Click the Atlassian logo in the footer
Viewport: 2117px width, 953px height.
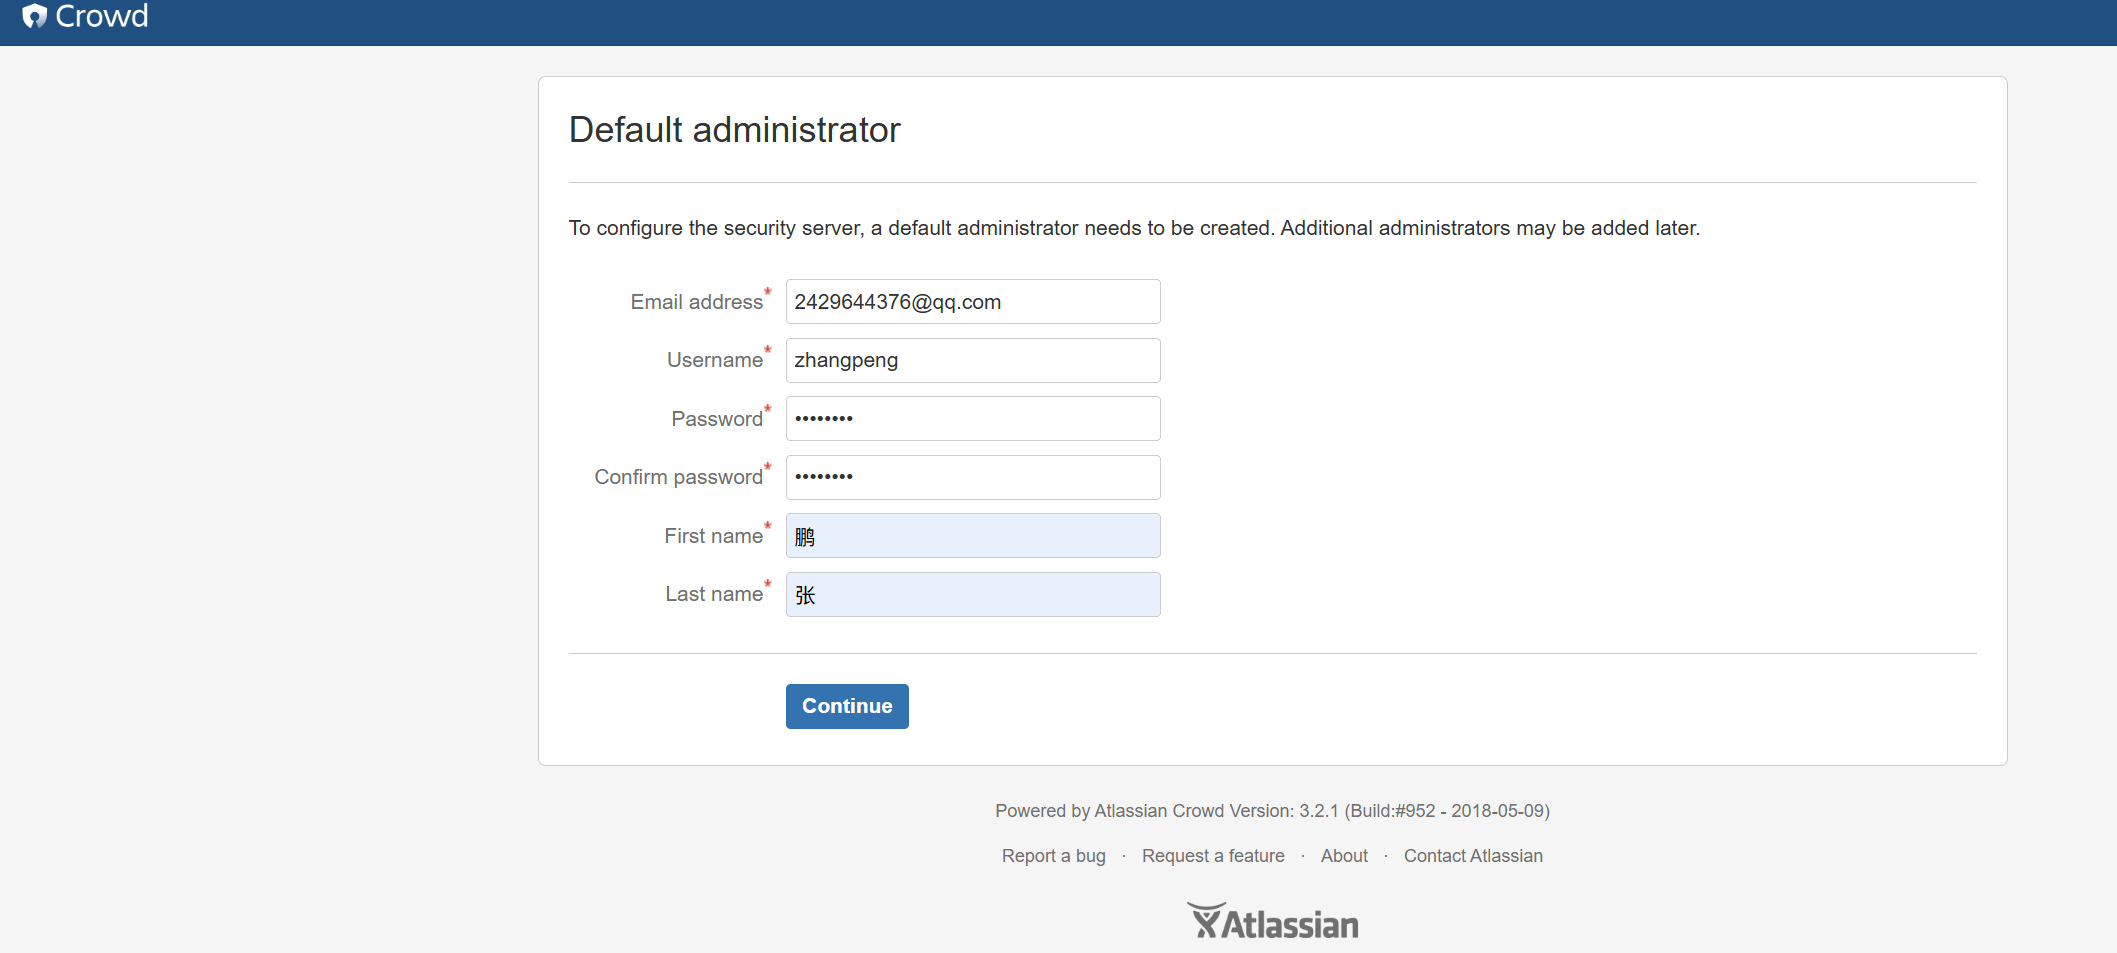coord(1272,922)
